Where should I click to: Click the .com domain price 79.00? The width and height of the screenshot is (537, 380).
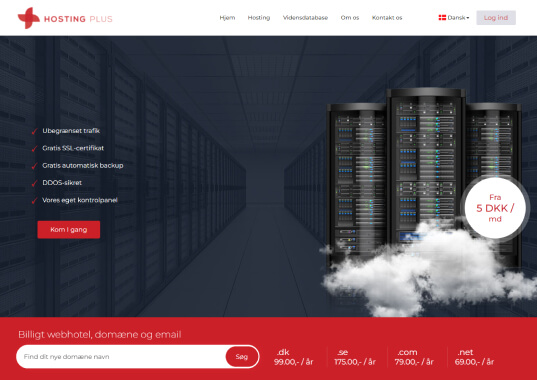tap(414, 362)
